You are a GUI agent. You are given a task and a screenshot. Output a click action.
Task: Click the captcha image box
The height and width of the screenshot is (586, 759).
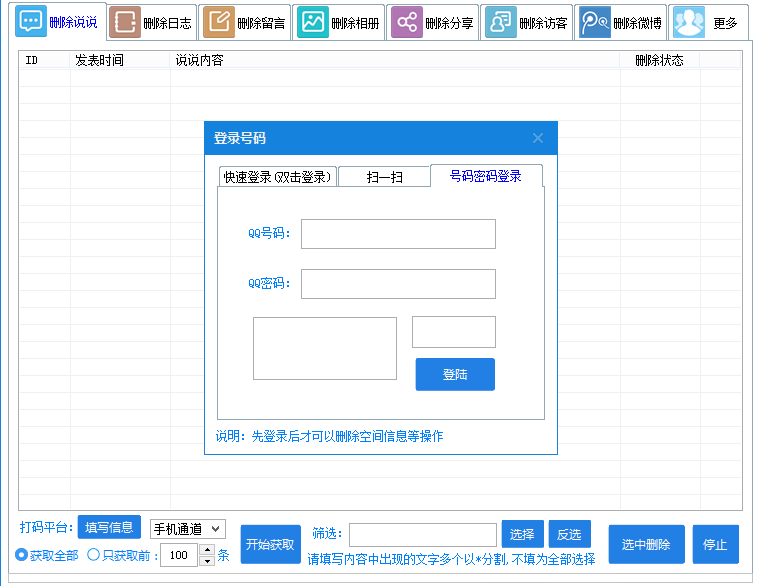(x=325, y=348)
